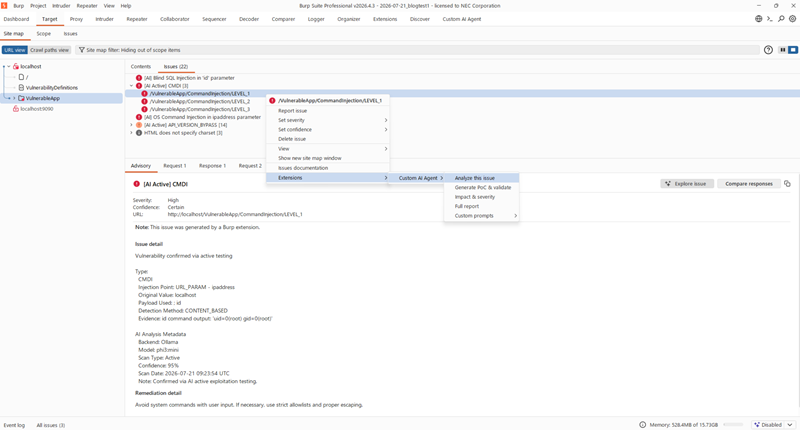Screen dimensions: 800x430
Task: Click the Compare responses button
Action: click(x=748, y=184)
